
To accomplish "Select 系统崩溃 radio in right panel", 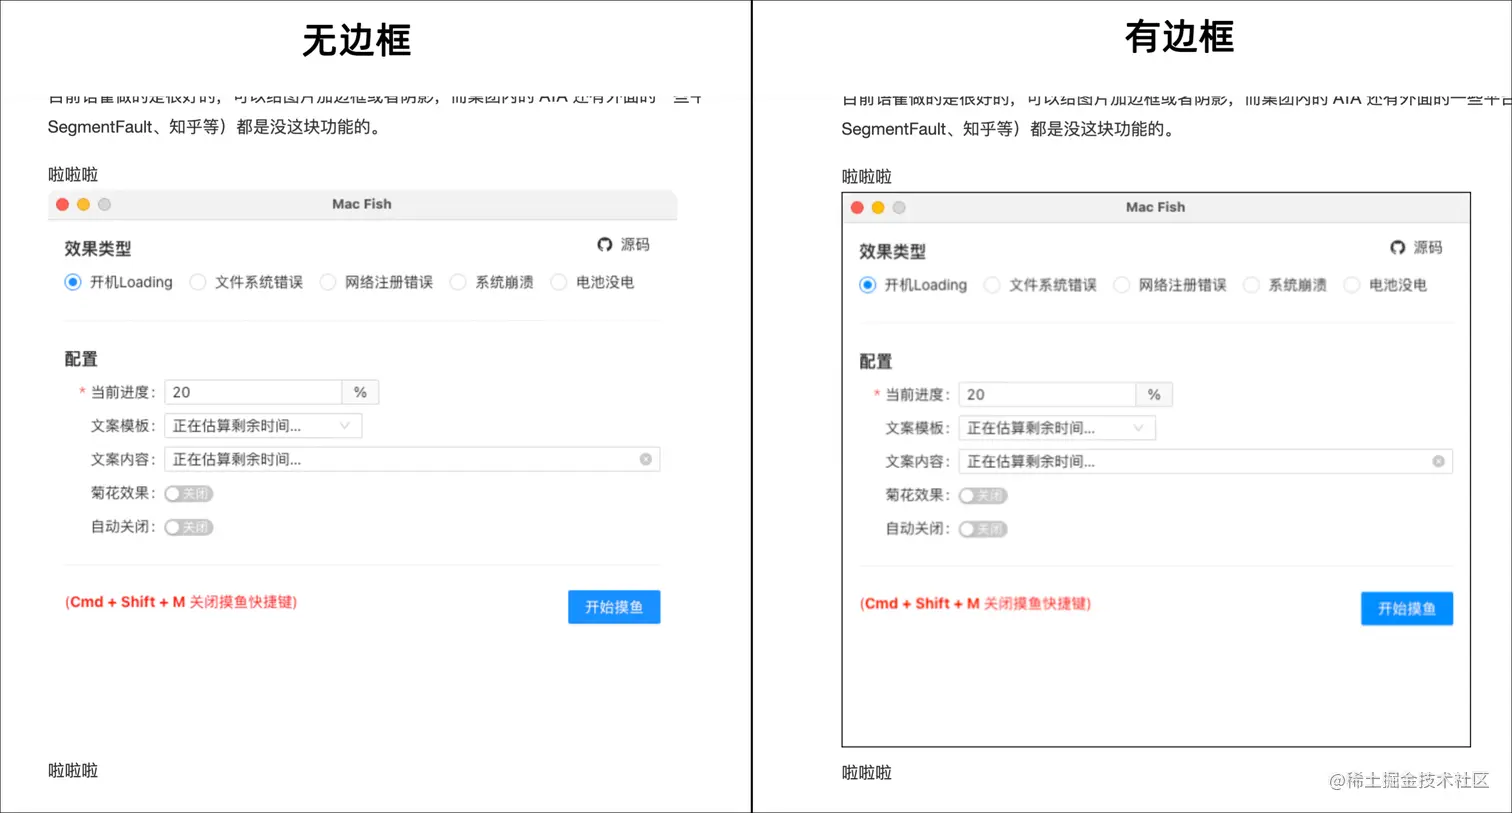I will point(1252,285).
